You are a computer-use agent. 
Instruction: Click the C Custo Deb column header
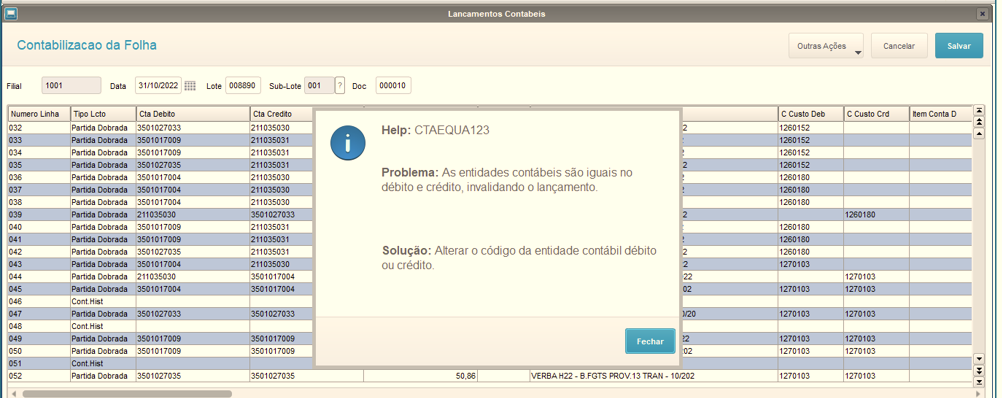point(811,114)
